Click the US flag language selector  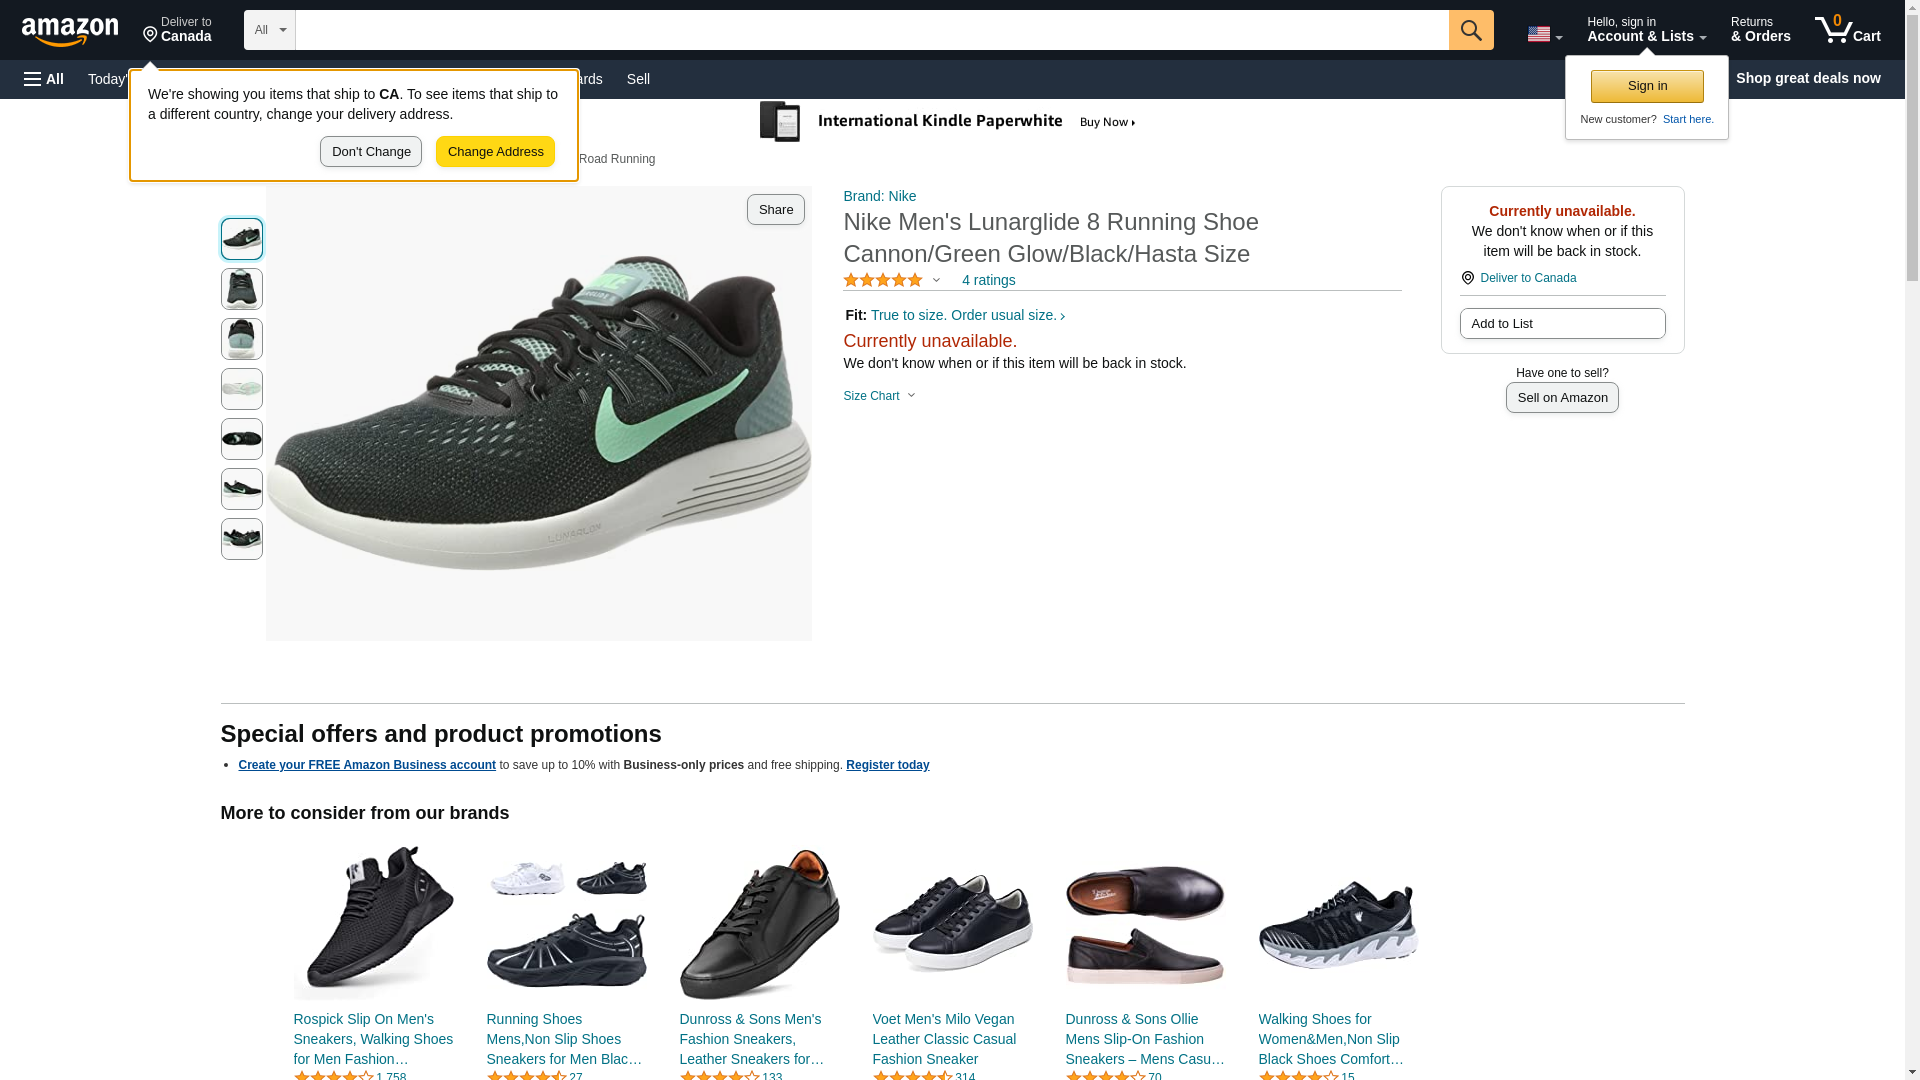tap(1543, 34)
